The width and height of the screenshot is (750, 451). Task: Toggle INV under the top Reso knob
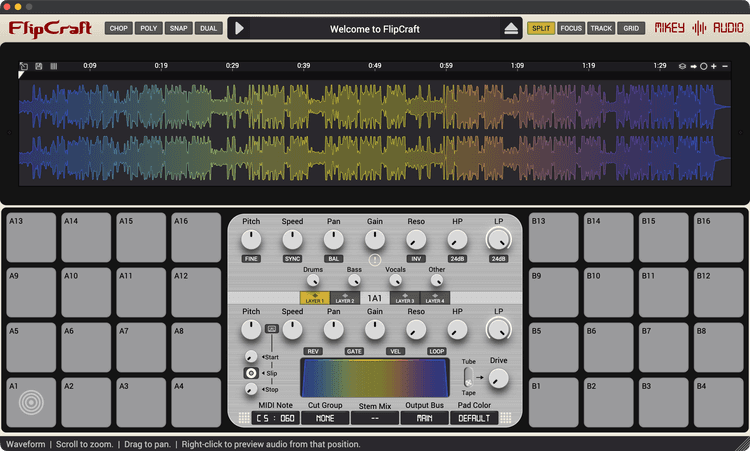[x=416, y=259]
